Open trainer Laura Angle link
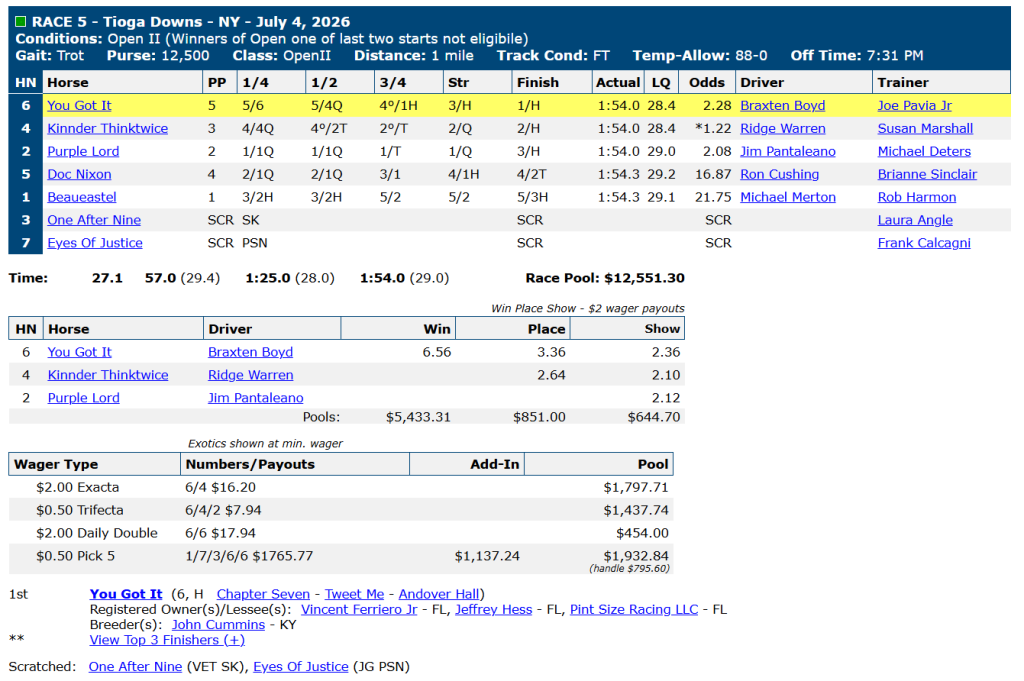This screenshot has height=681, width=1024. 915,220
